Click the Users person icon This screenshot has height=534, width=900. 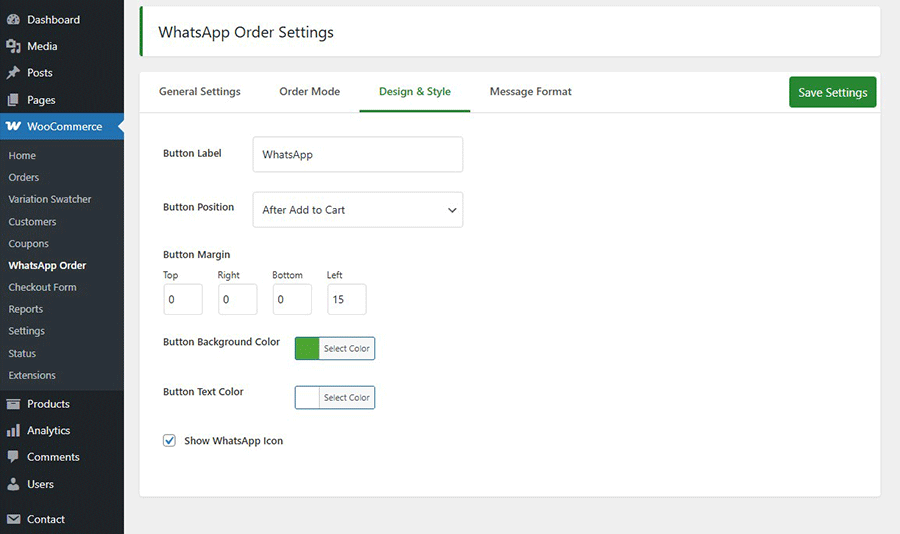coord(13,484)
